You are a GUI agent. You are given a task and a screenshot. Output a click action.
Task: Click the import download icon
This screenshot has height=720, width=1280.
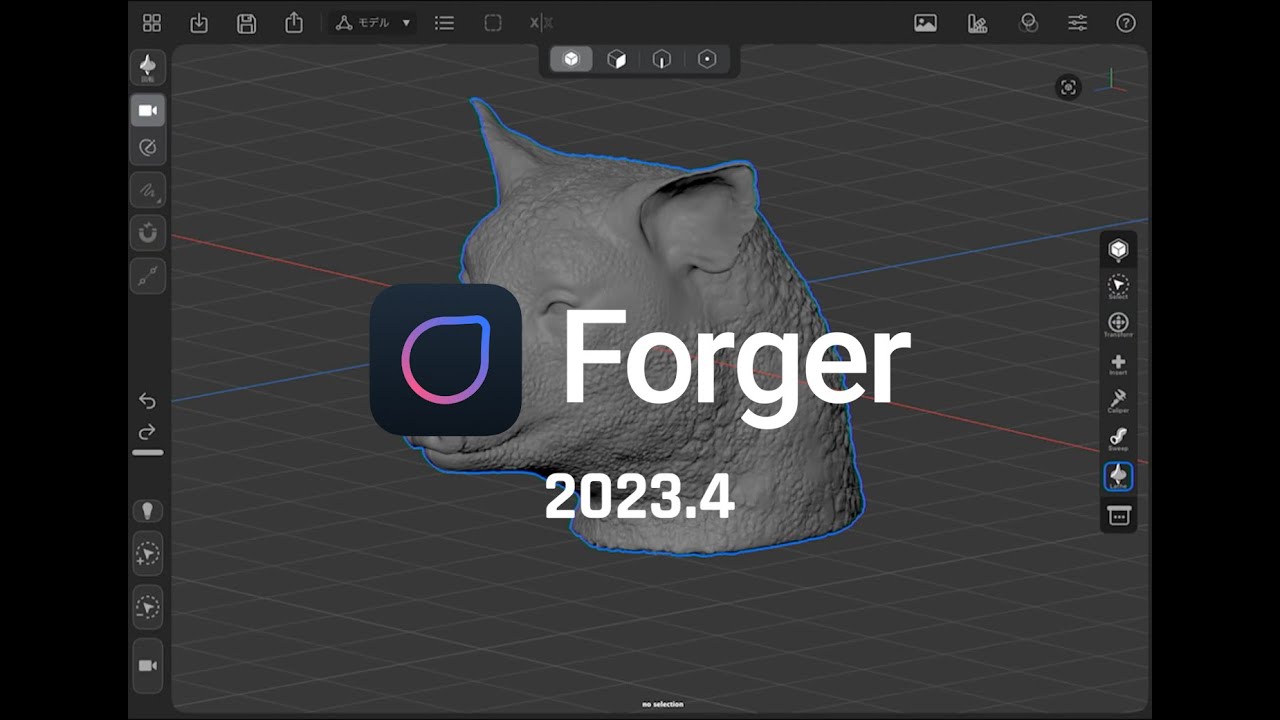(x=199, y=23)
